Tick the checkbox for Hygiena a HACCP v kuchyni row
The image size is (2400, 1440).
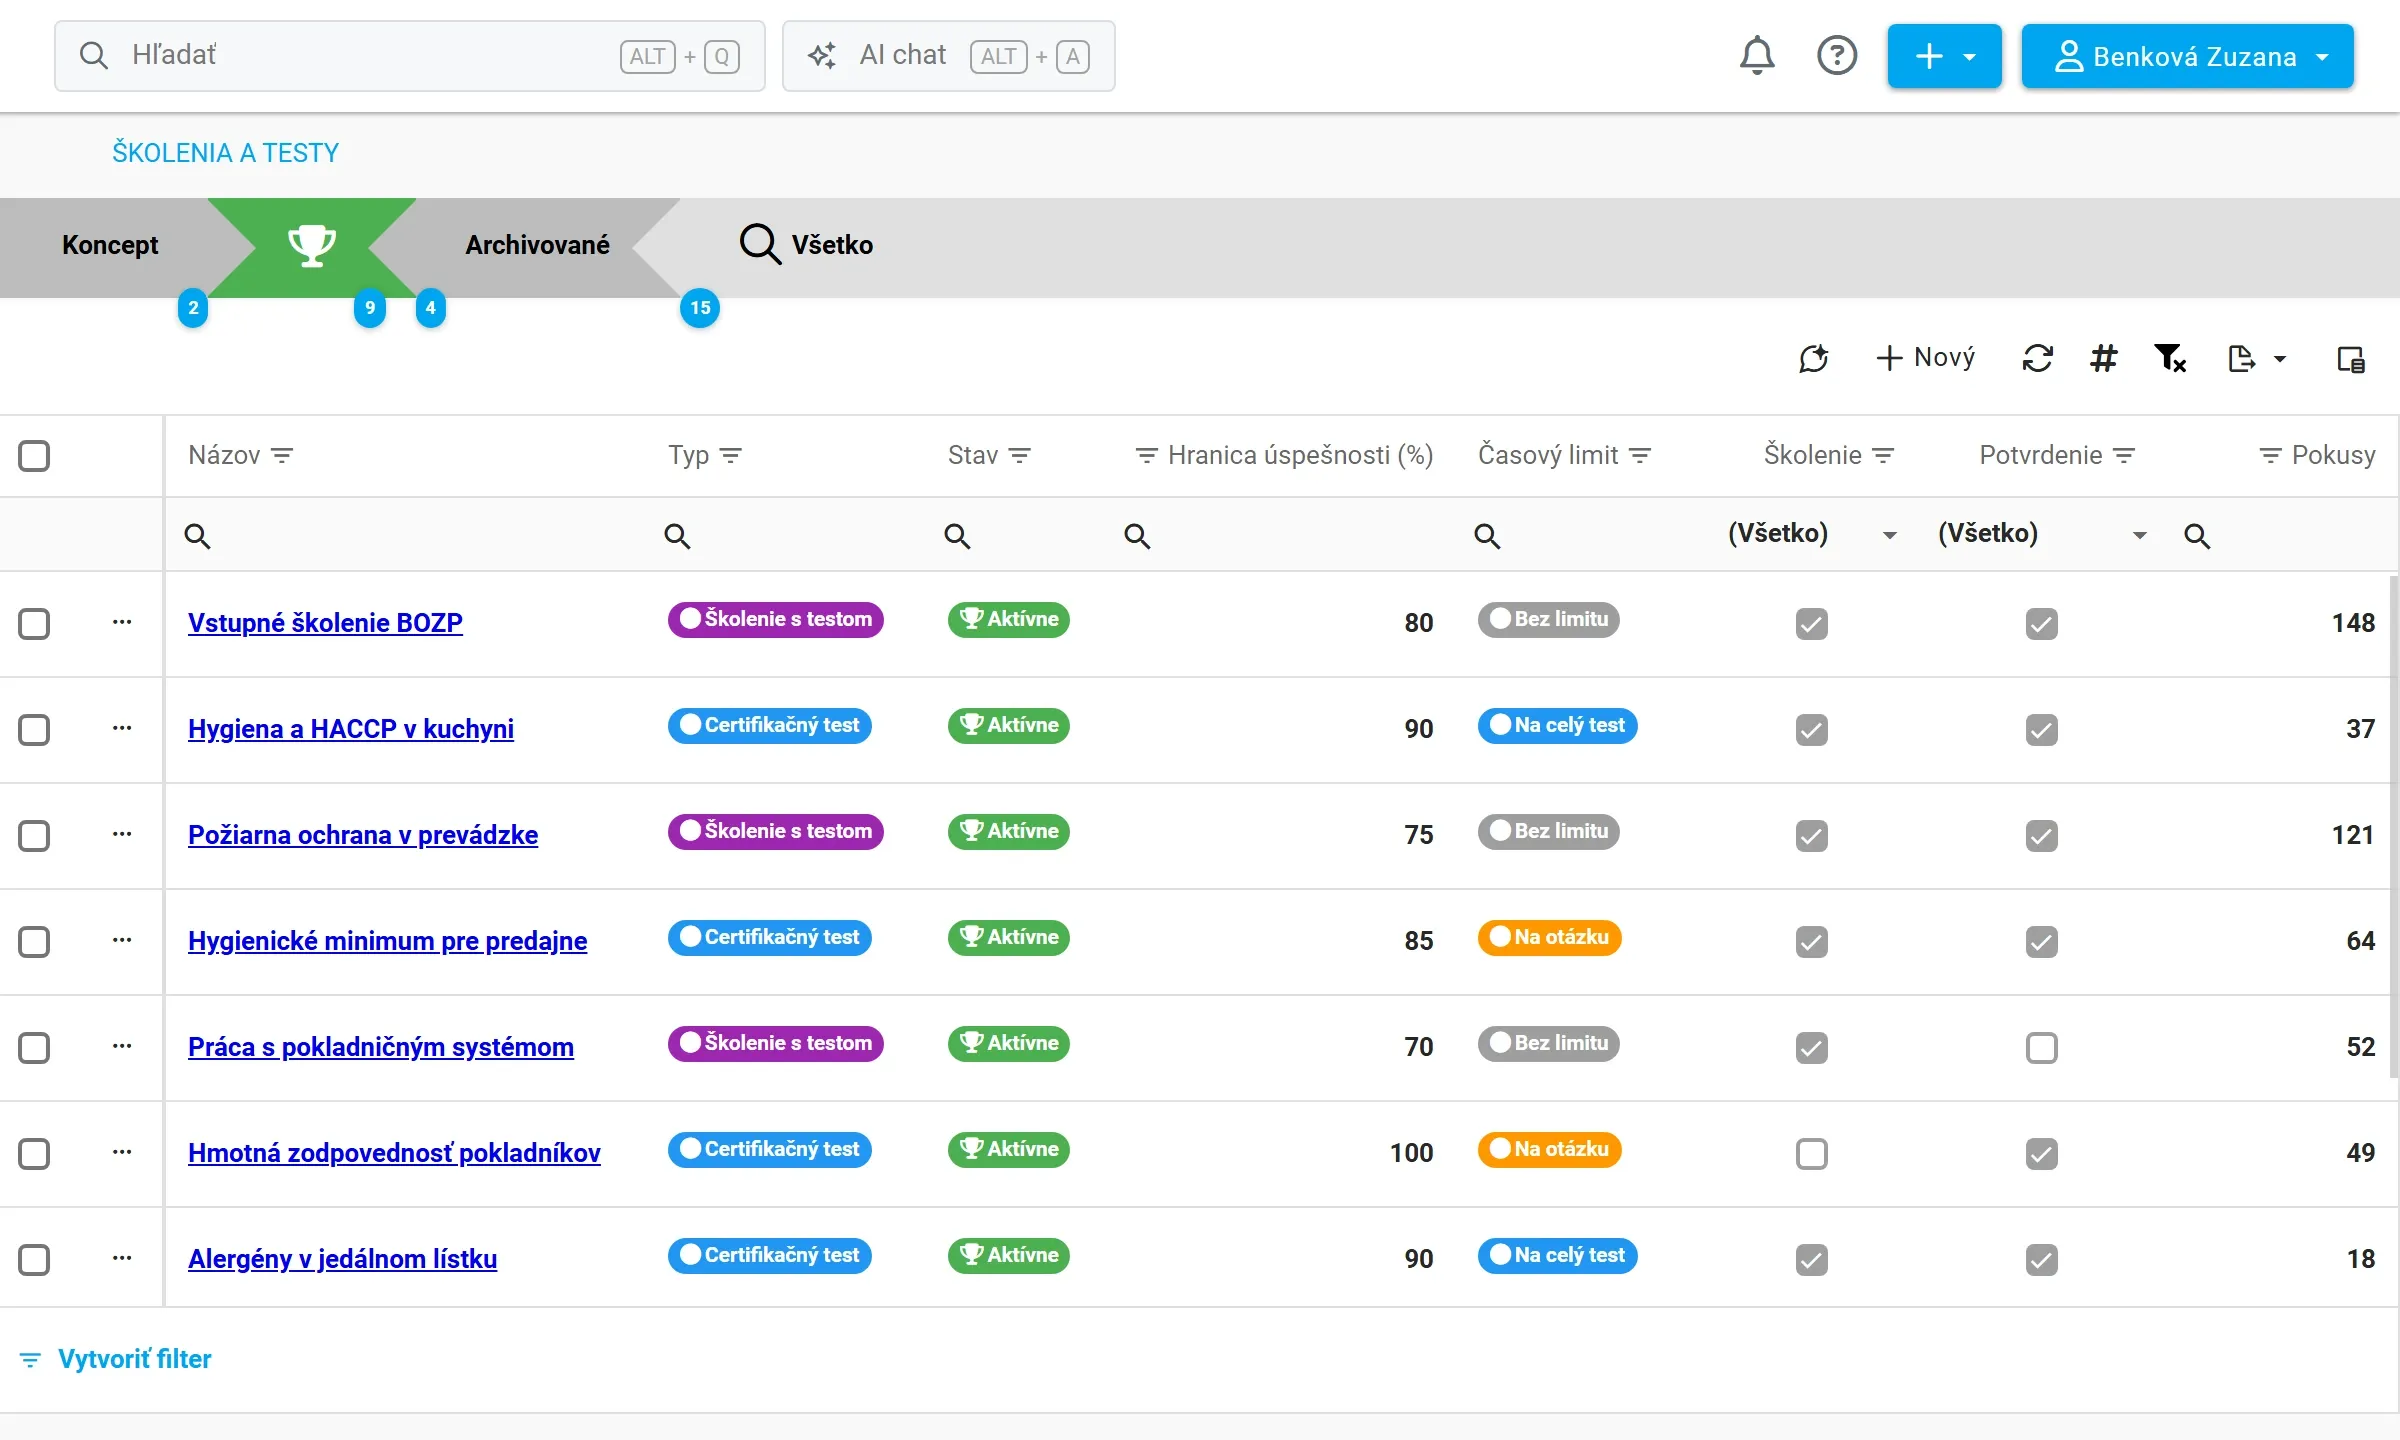(34, 730)
